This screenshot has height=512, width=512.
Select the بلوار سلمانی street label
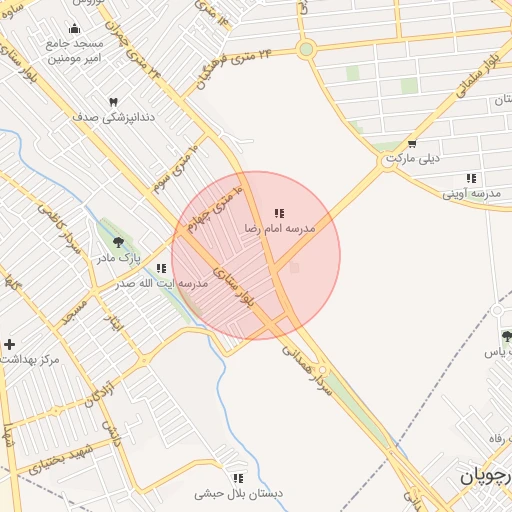479,75
